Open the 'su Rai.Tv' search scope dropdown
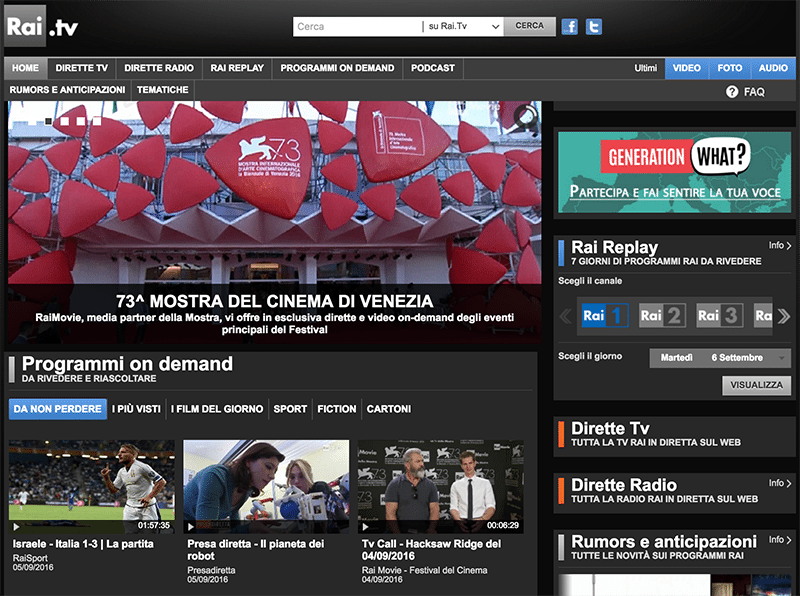 [x=461, y=27]
